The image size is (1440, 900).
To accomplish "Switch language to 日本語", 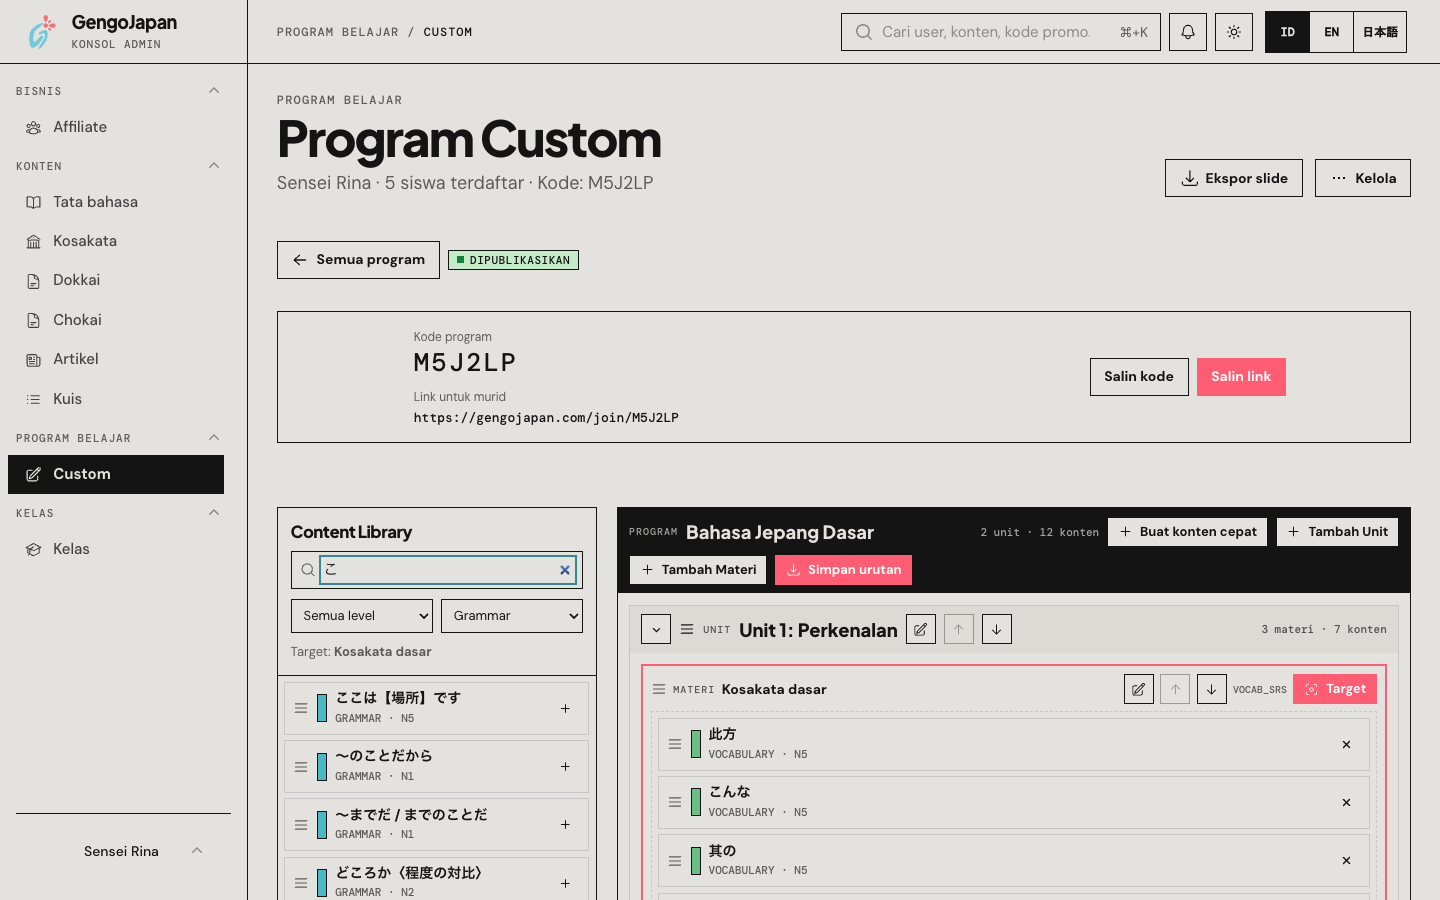I will [1380, 32].
